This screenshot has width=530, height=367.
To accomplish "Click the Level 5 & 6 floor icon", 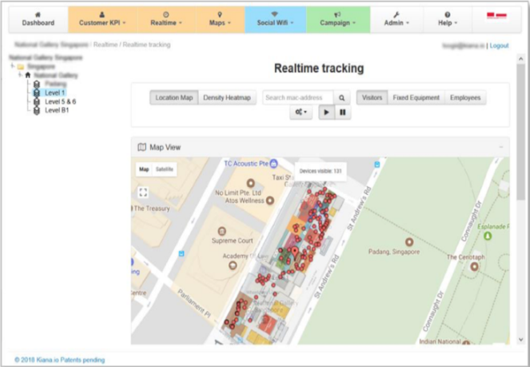I will point(37,101).
